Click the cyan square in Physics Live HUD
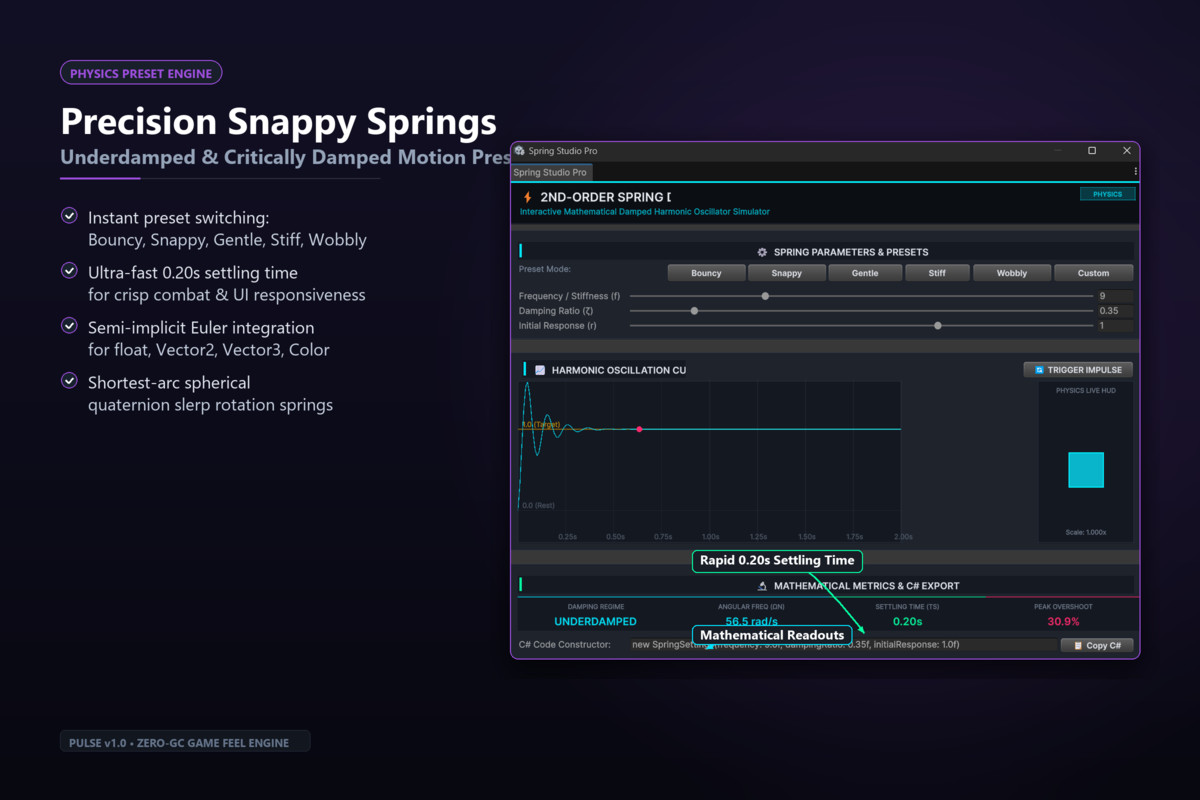The height and width of the screenshot is (800, 1200). [x=1086, y=470]
